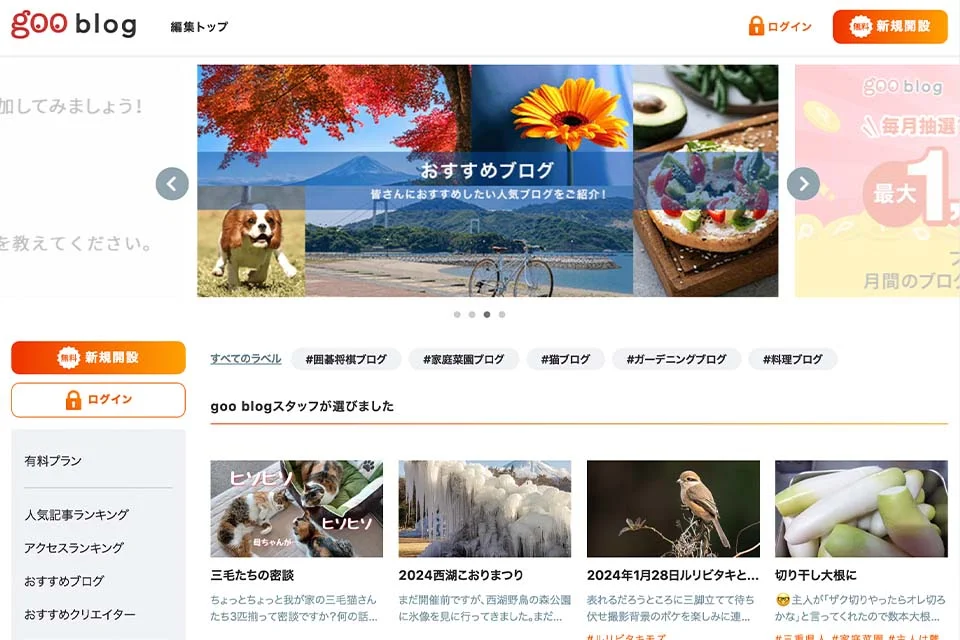
Task: Click the おすすめブログ banner image
Action: tap(487, 181)
